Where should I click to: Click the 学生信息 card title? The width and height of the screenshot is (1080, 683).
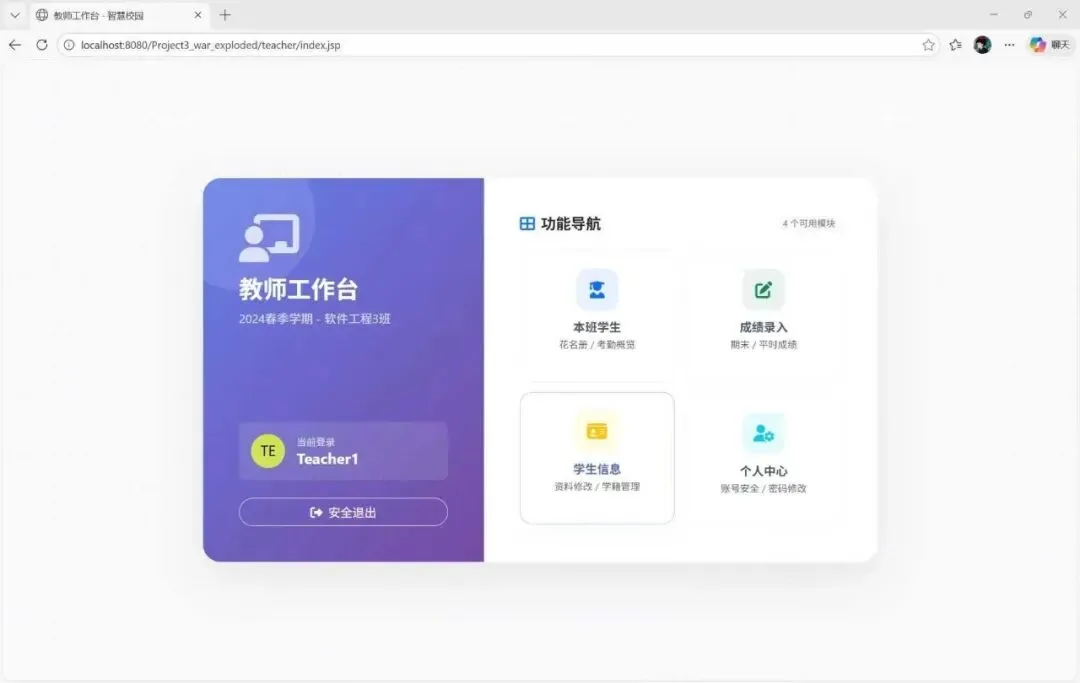click(596, 470)
